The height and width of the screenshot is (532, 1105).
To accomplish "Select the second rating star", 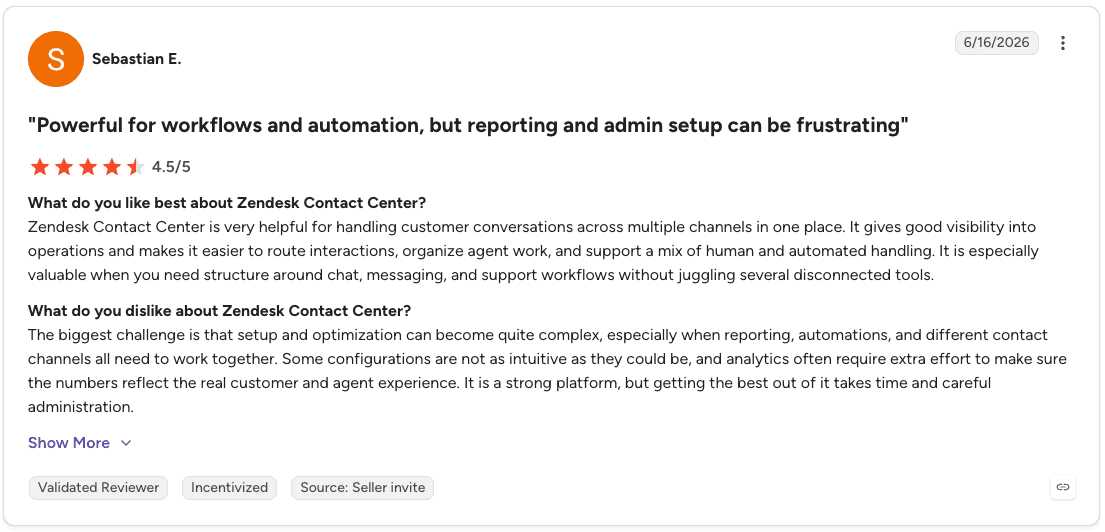I will point(64,167).
